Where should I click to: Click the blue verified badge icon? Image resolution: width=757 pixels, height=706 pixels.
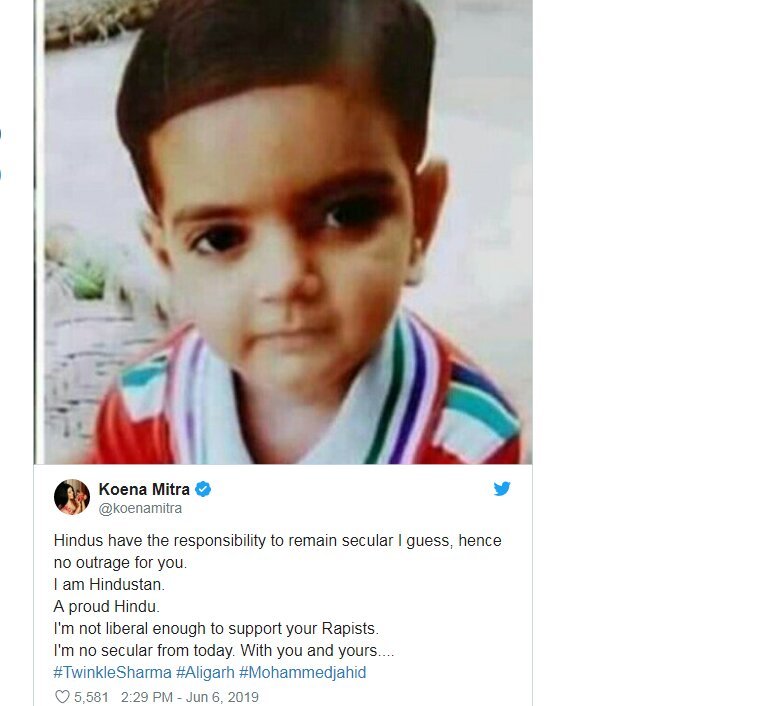point(203,489)
